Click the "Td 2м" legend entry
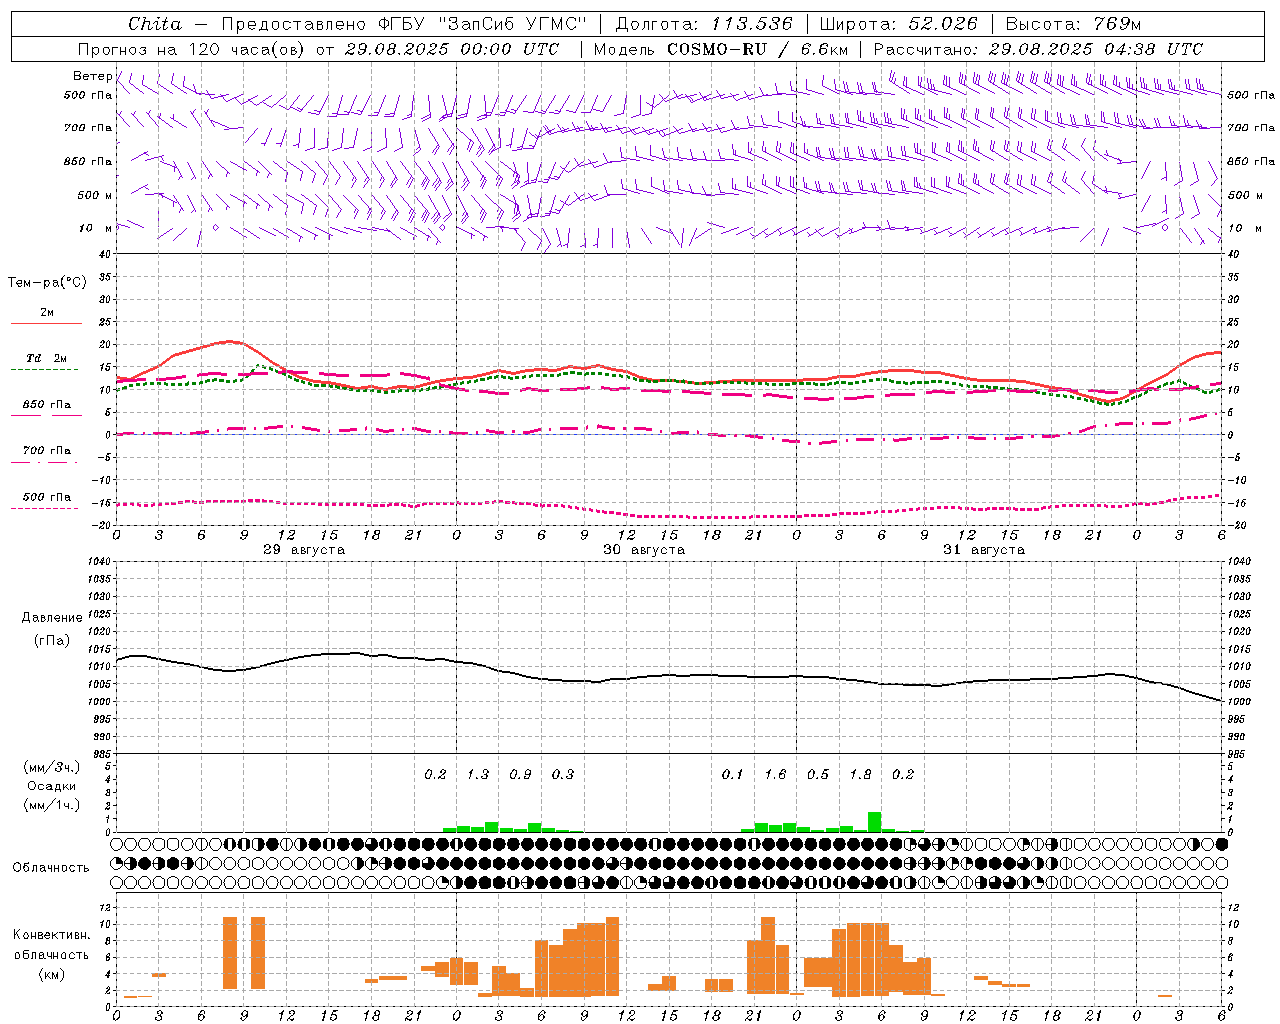Viewport: 1280px width, 1024px height. click(46, 358)
